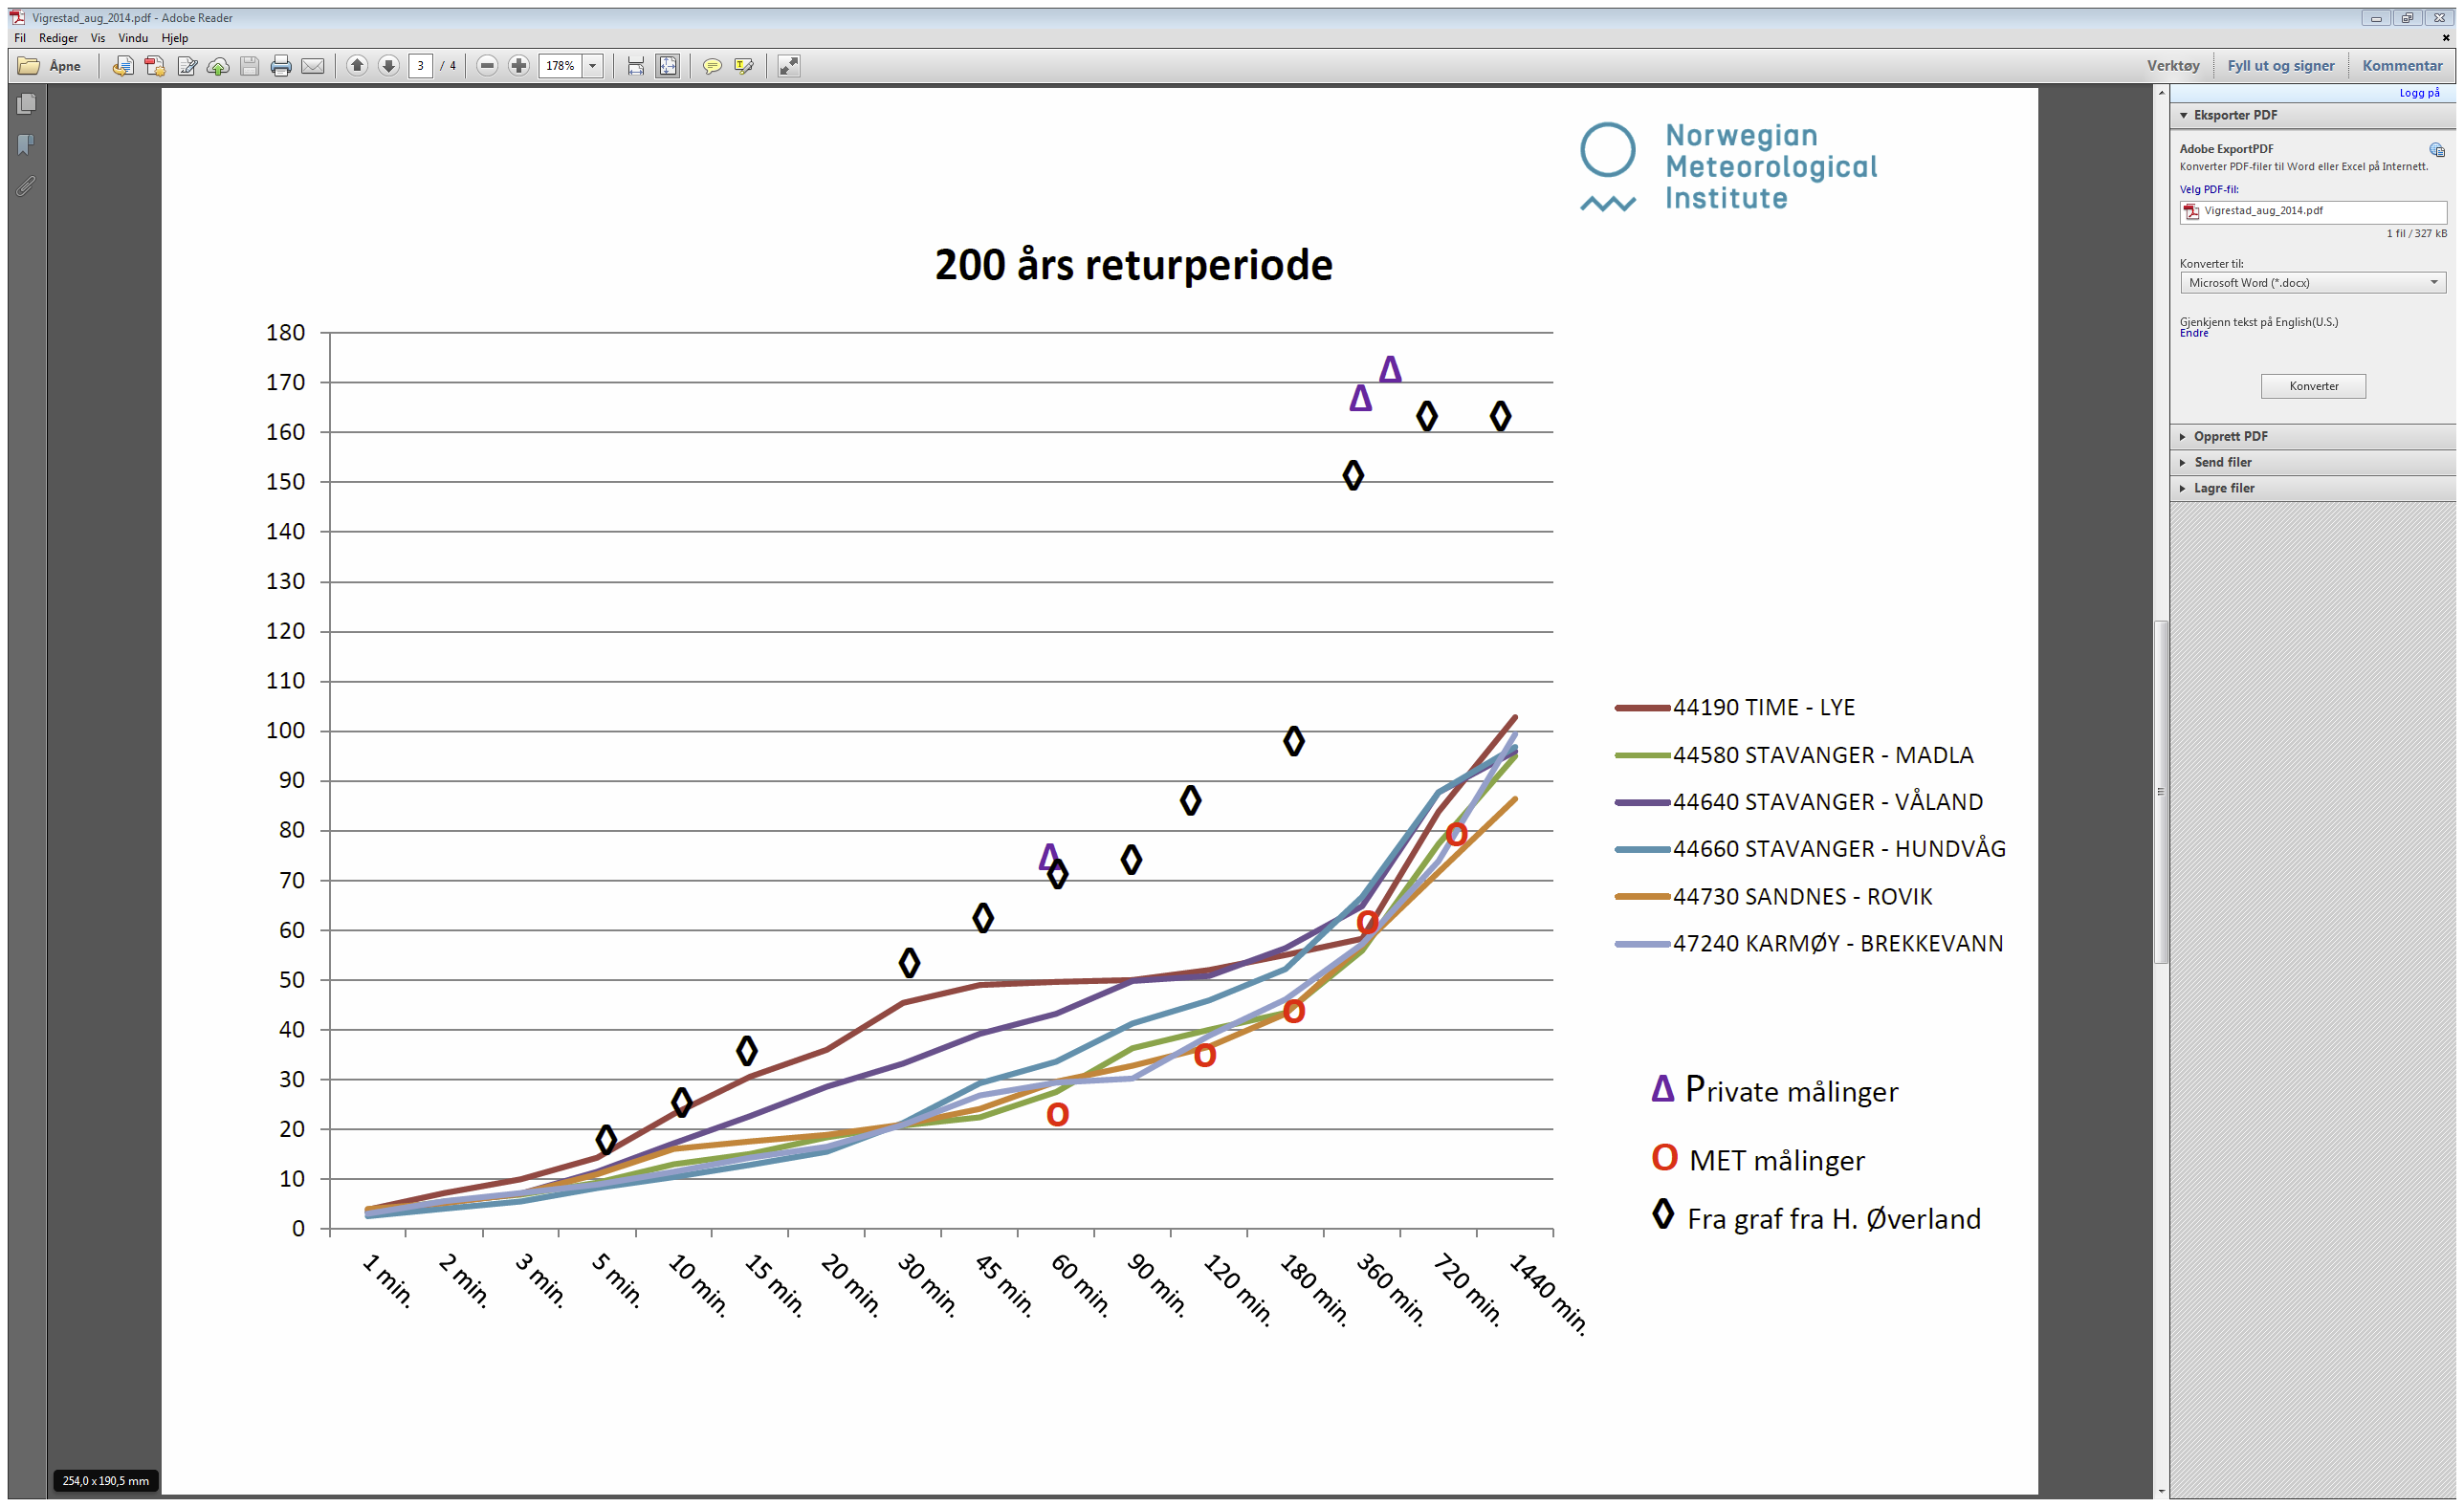The height and width of the screenshot is (1507, 2464).
Task: Click the zoom in plus button
Action: 519,66
